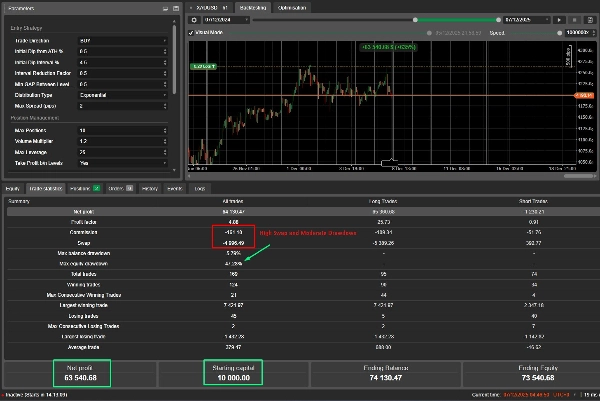Click the Min GAP Between Level stepper
Image resolution: width=600 pixels, height=401 pixels.
[165, 84]
